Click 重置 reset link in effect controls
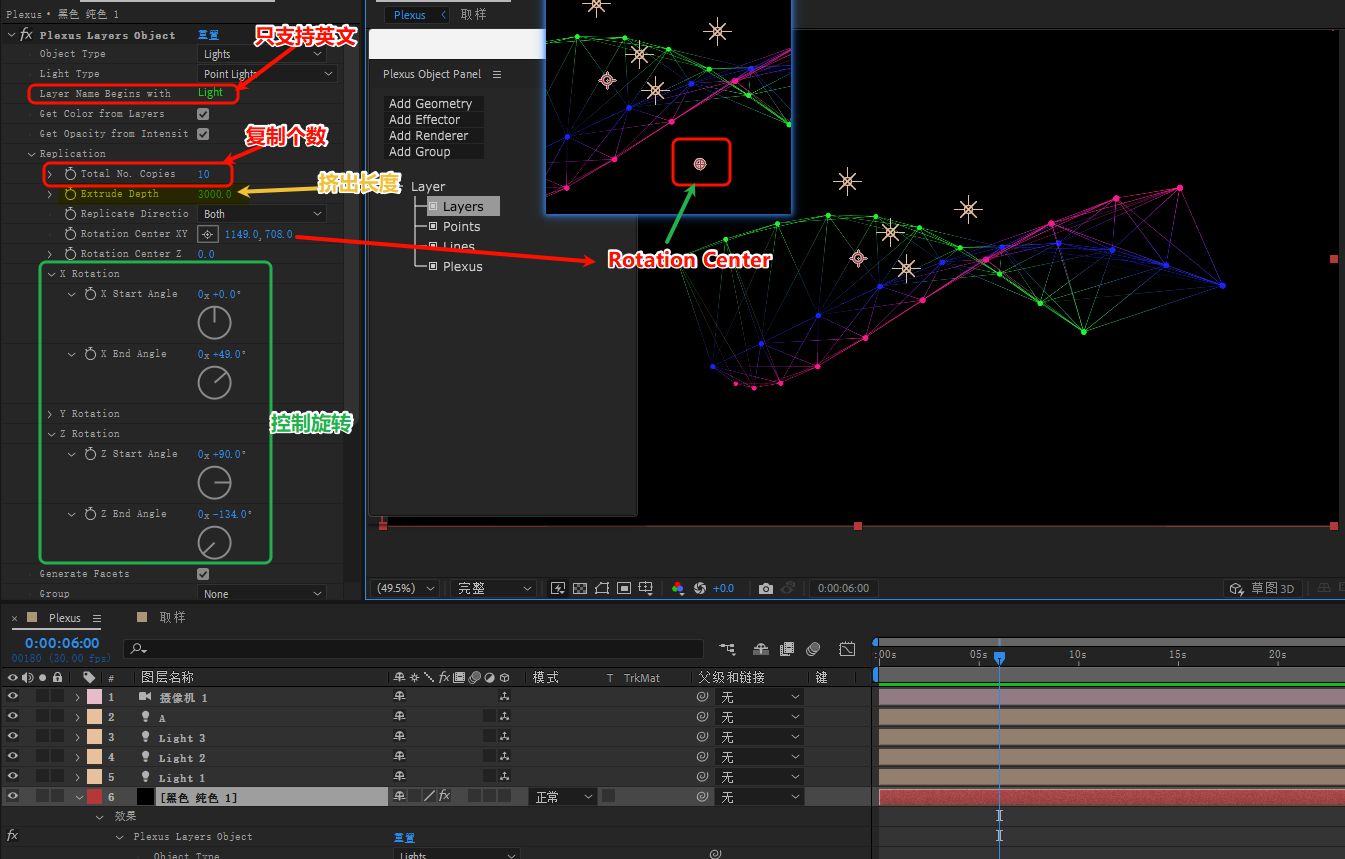This screenshot has width=1345, height=859. click(x=208, y=35)
